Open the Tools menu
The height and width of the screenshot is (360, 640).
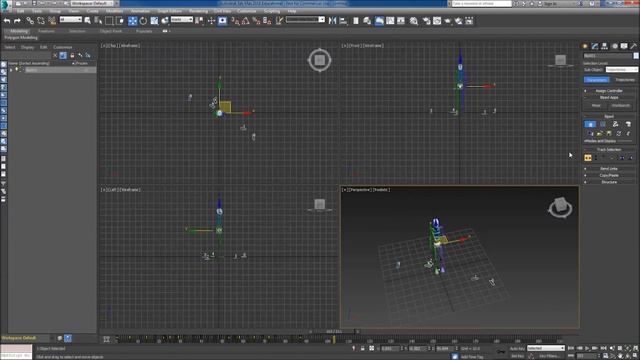(37, 11)
